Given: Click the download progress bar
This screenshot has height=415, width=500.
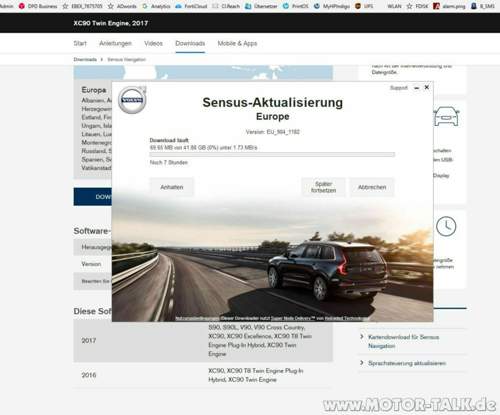Looking at the screenshot, I should (272, 154).
